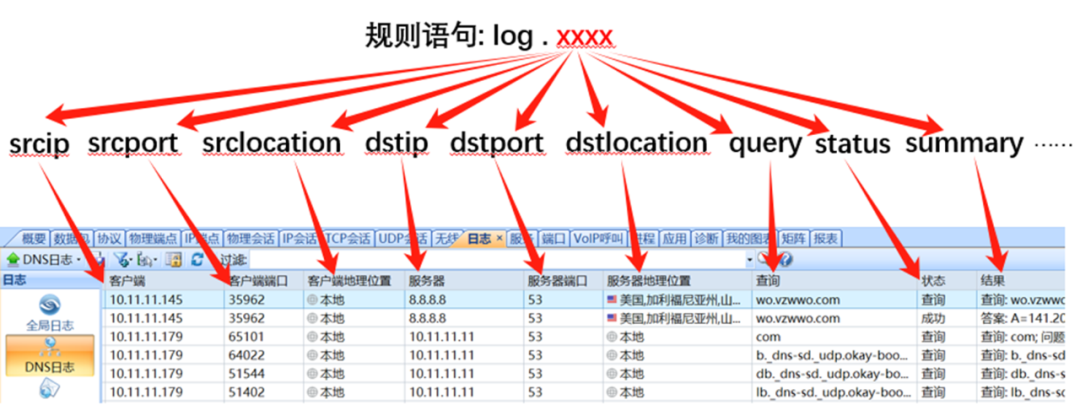The width and height of the screenshot is (1080, 405).
Task: Sort by 客户端 column header
Action: coord(164,280)
